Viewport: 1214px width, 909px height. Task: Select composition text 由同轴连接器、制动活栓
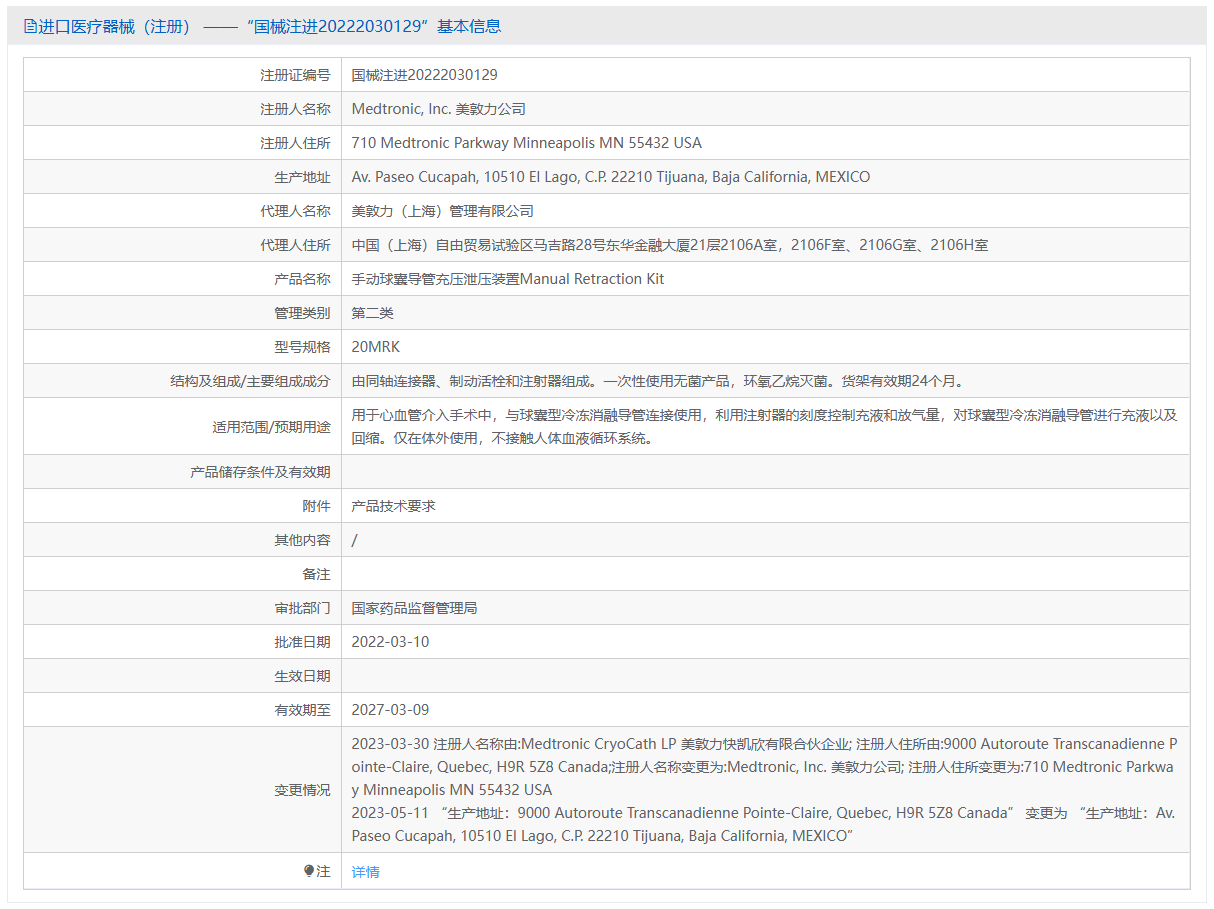658,381
